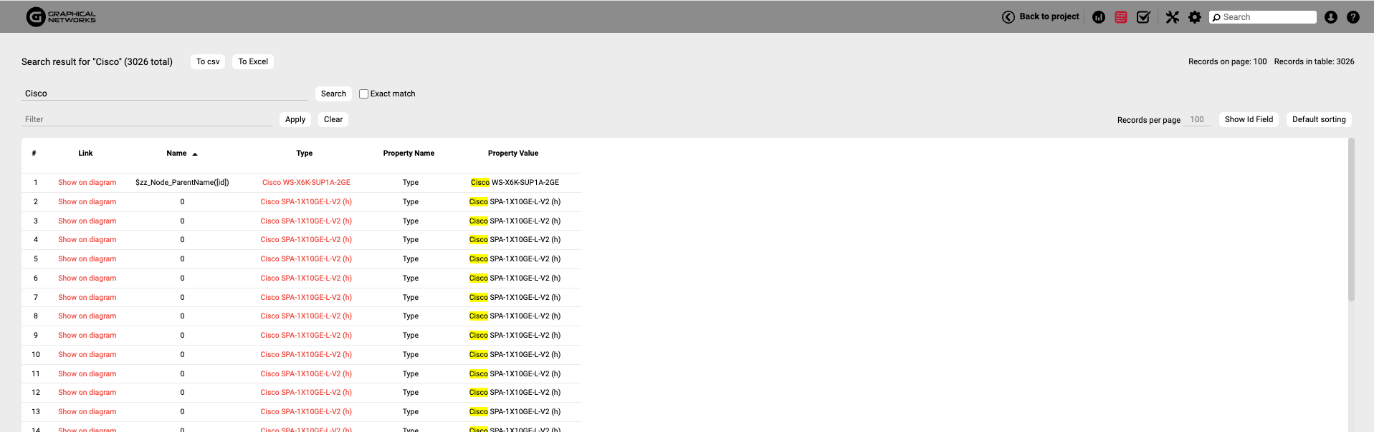Click the Records per page field

point(1197,120)
